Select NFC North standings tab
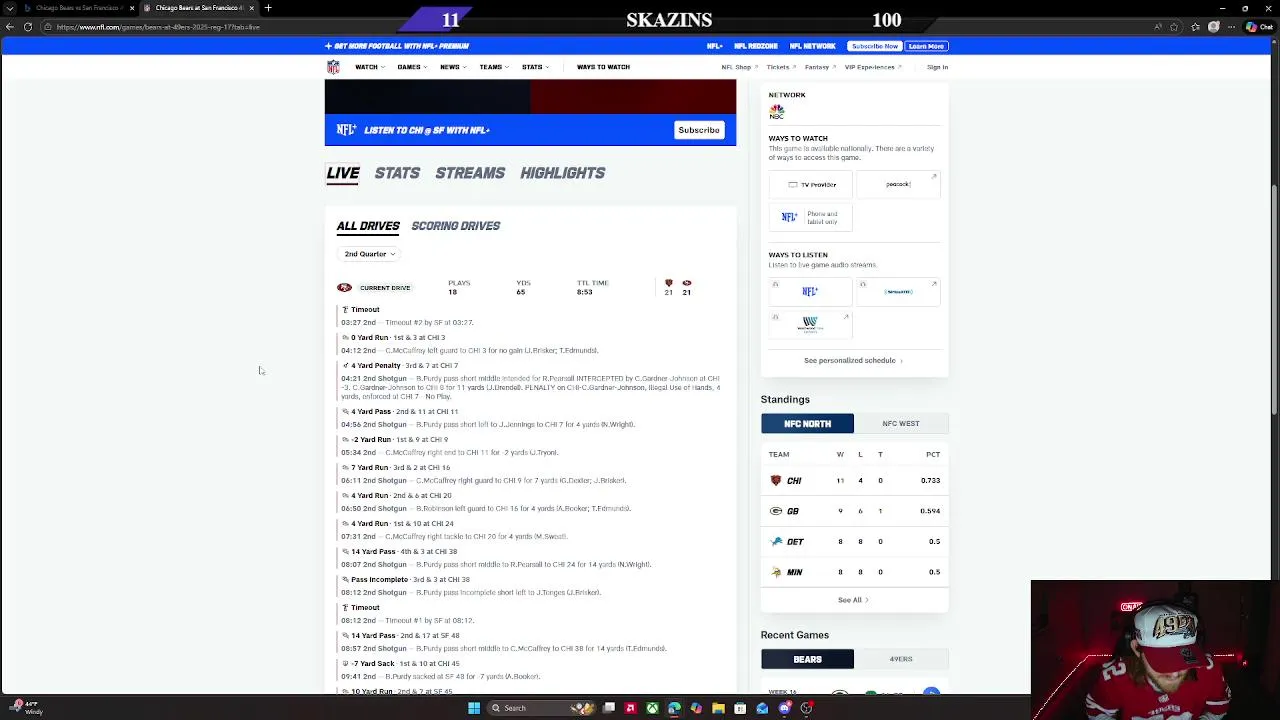The width and height of the screenshot is (1280, 720). 807,424
